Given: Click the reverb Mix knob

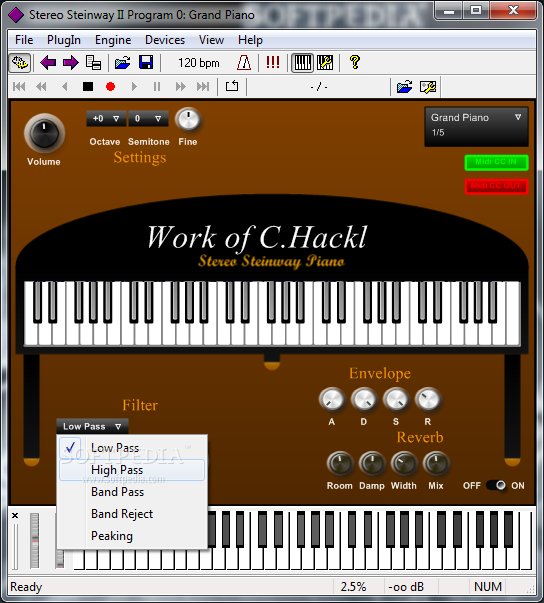Looking at the screenshot, I should (436, 463).
